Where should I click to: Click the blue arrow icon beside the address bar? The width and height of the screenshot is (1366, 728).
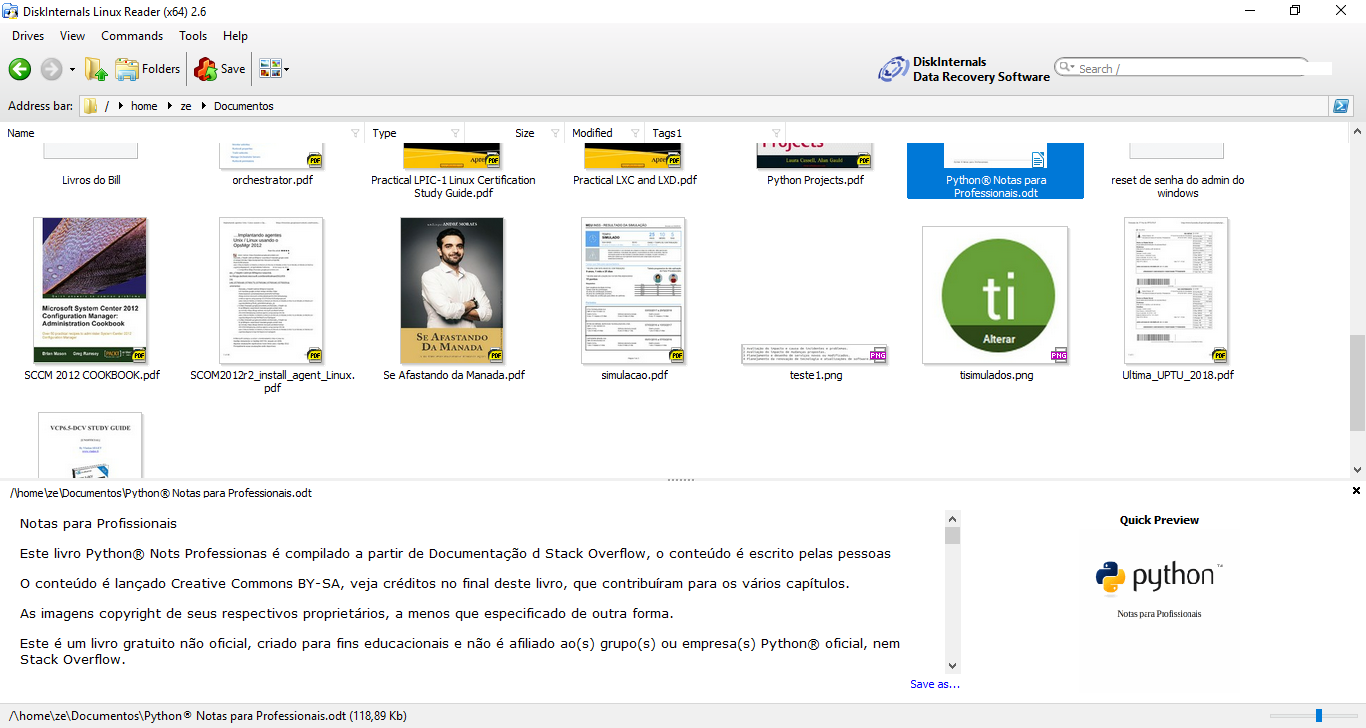click(x=1340, y=105)
